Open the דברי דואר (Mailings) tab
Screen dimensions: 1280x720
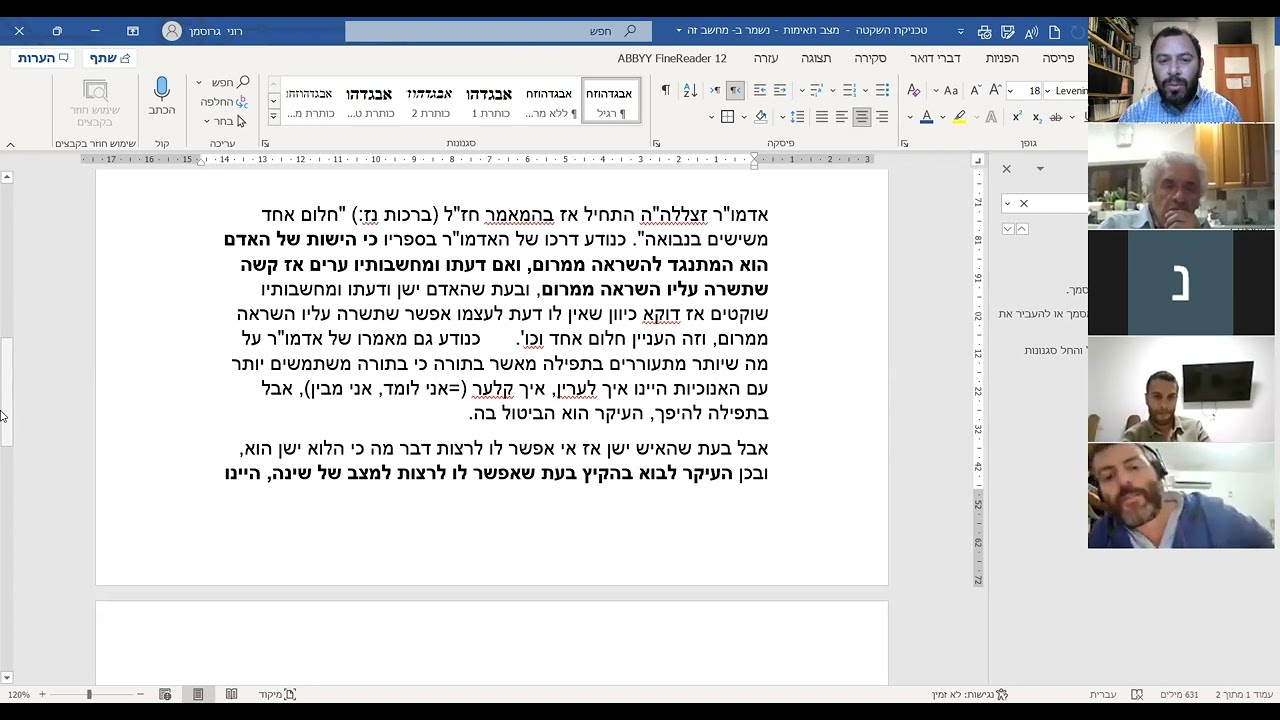pos(935,58)
